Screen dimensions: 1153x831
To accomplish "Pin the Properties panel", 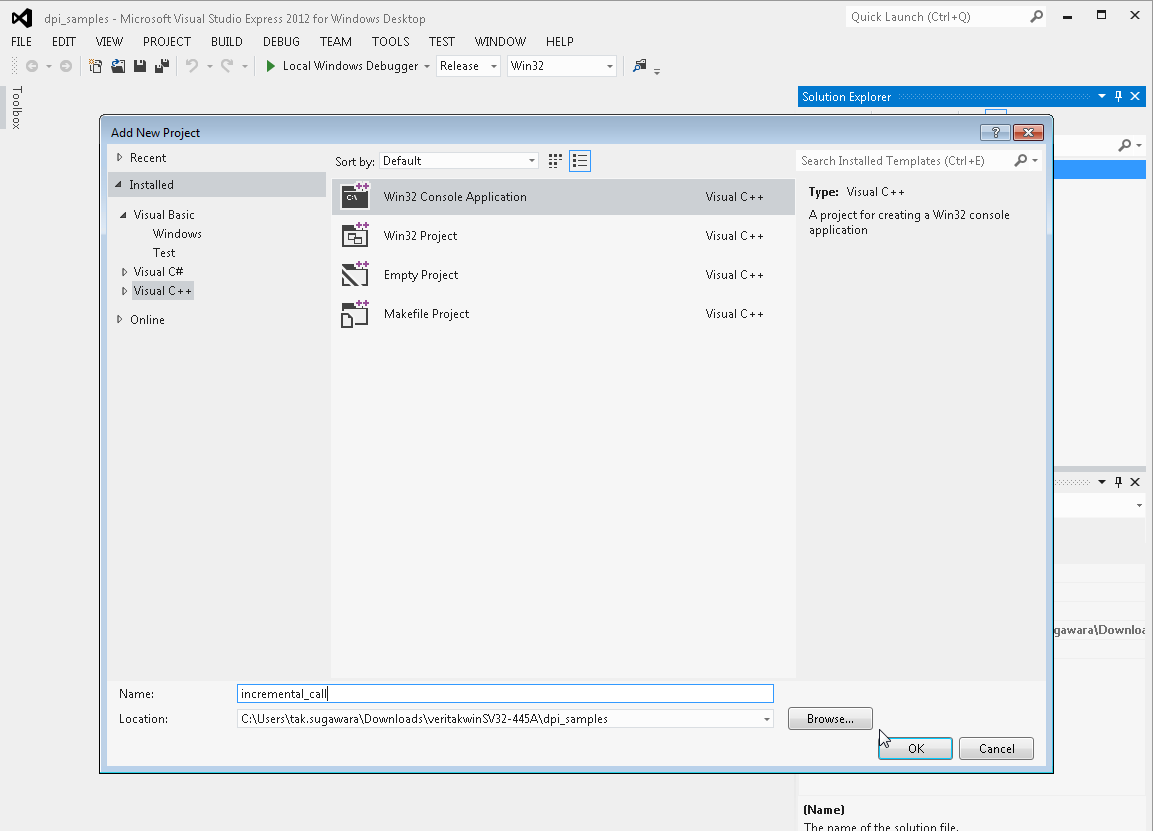I will [1118, 482].
